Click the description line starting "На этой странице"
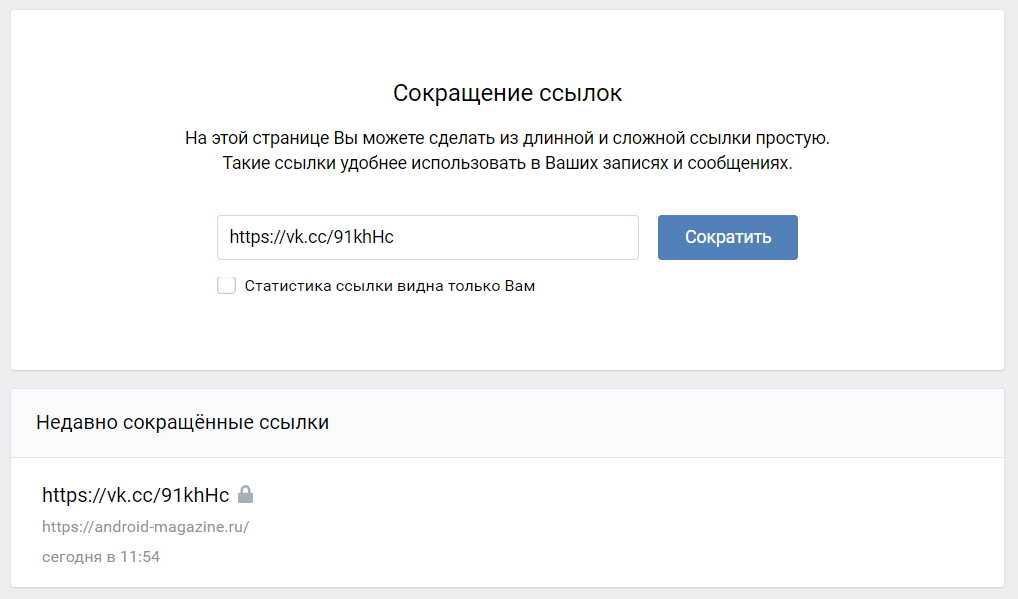Viewport: 1018px width, 599px height. (x=507, y=138)
